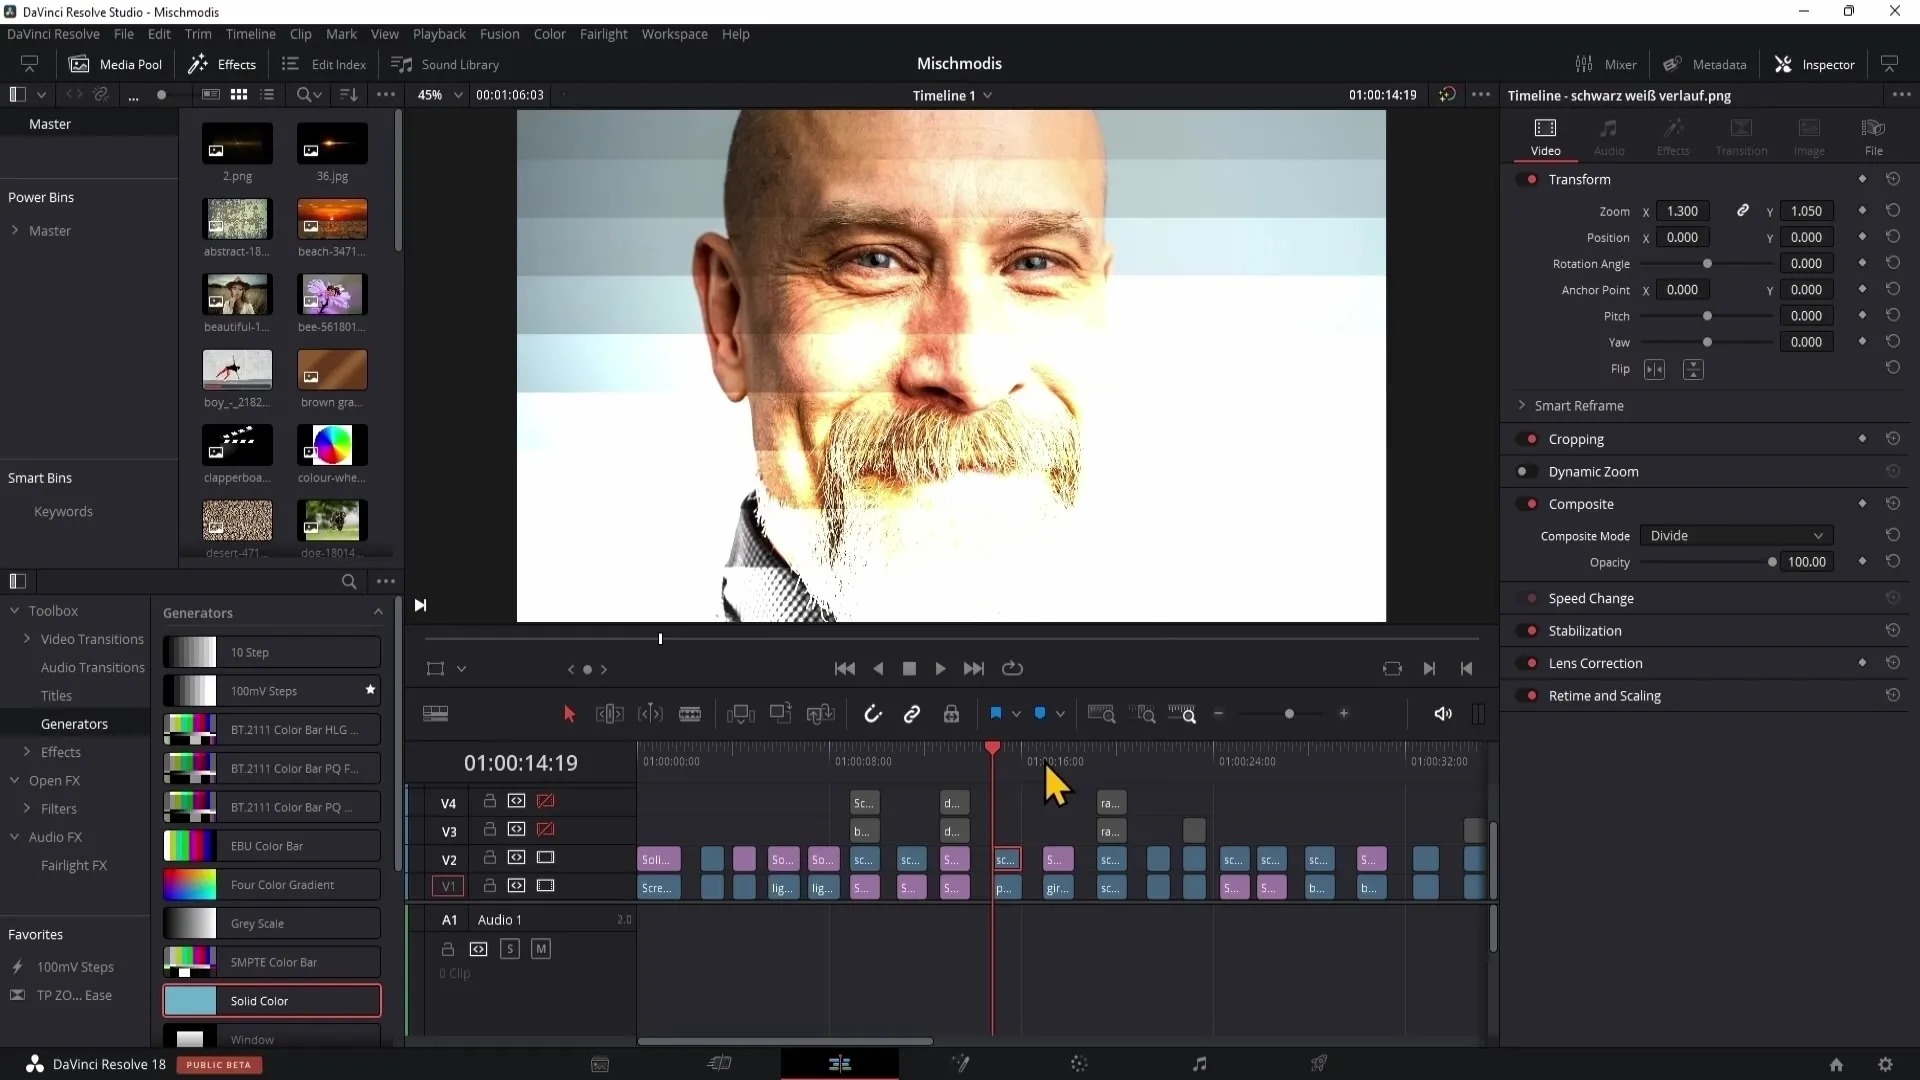Click the Link/Unlink clips icon

point(913,713)
